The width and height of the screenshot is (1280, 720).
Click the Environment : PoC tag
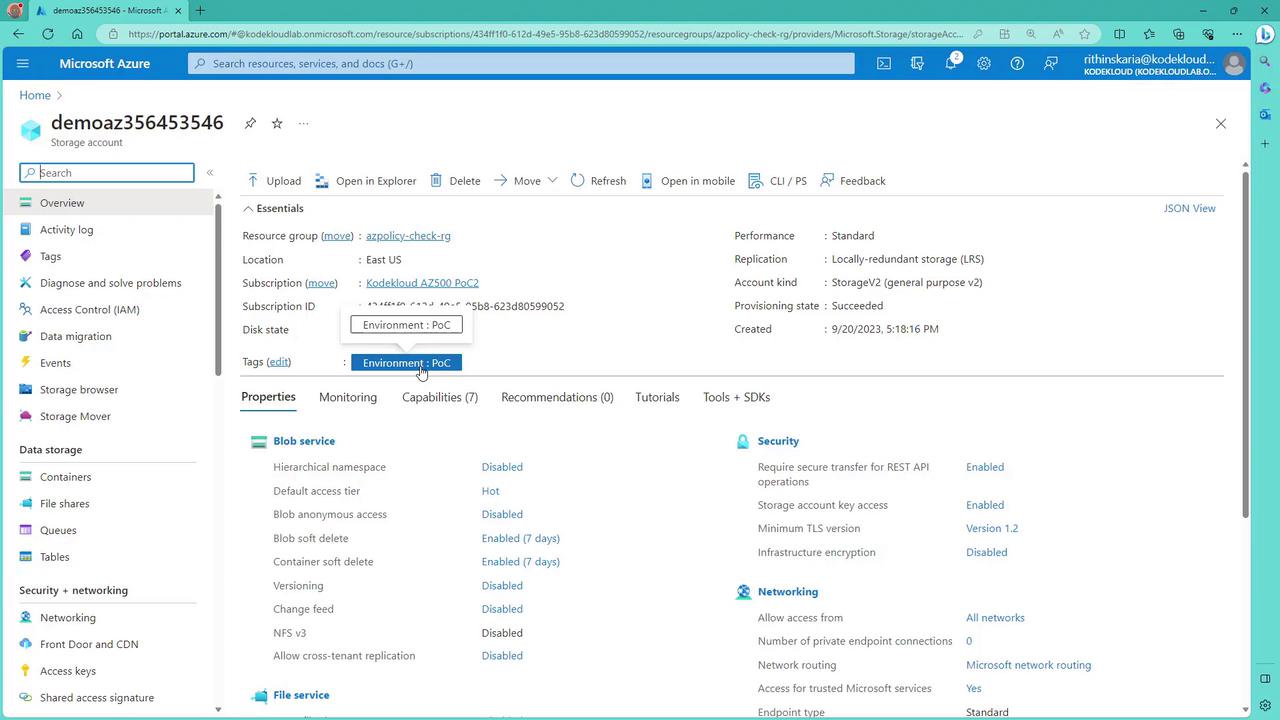(406, 363)
